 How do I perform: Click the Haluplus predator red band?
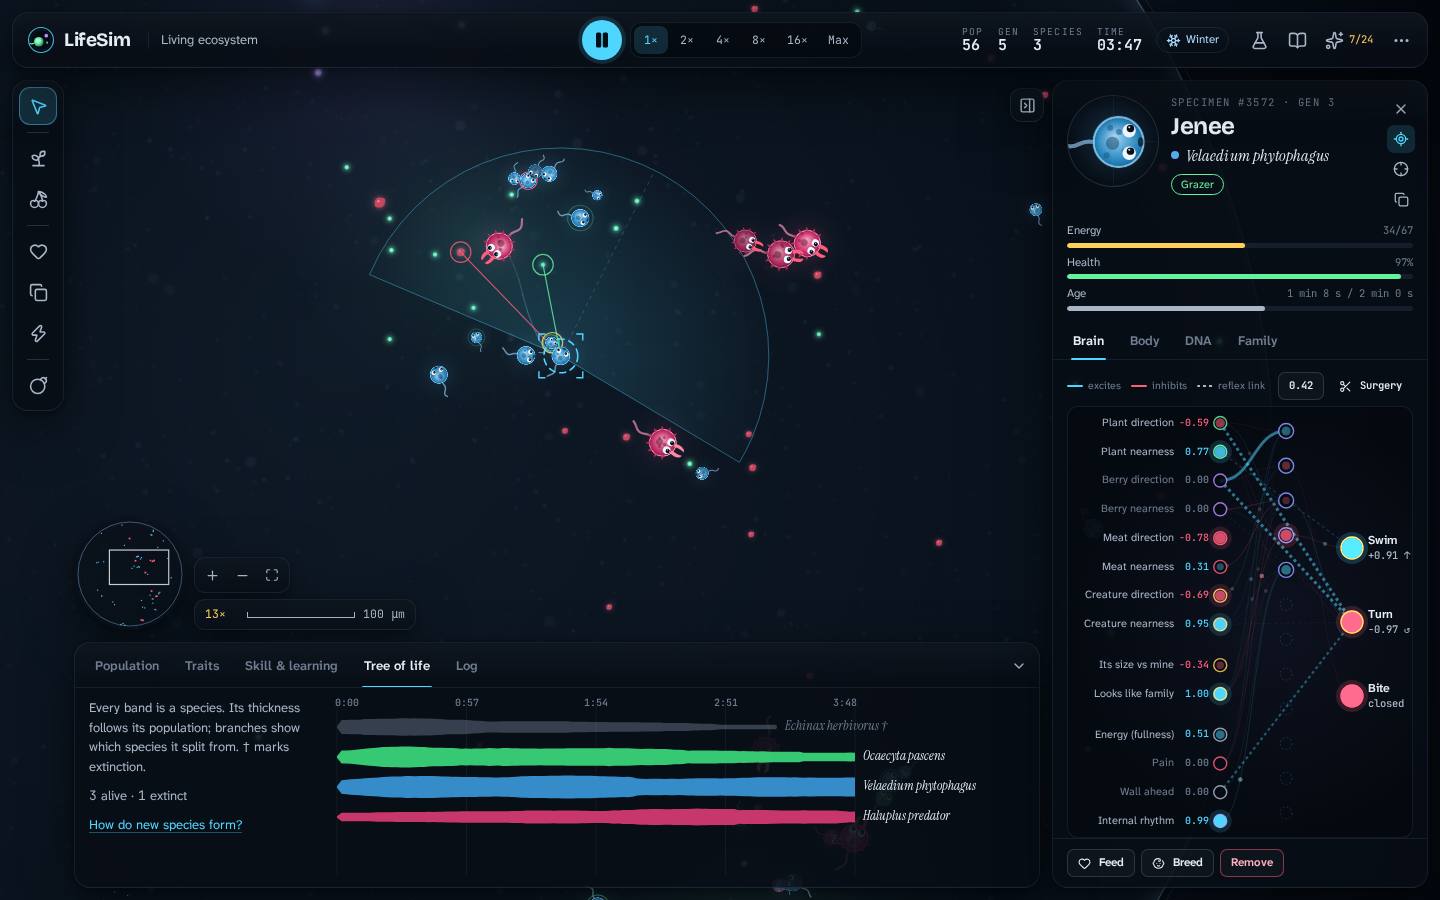click(x=597, y=817)
